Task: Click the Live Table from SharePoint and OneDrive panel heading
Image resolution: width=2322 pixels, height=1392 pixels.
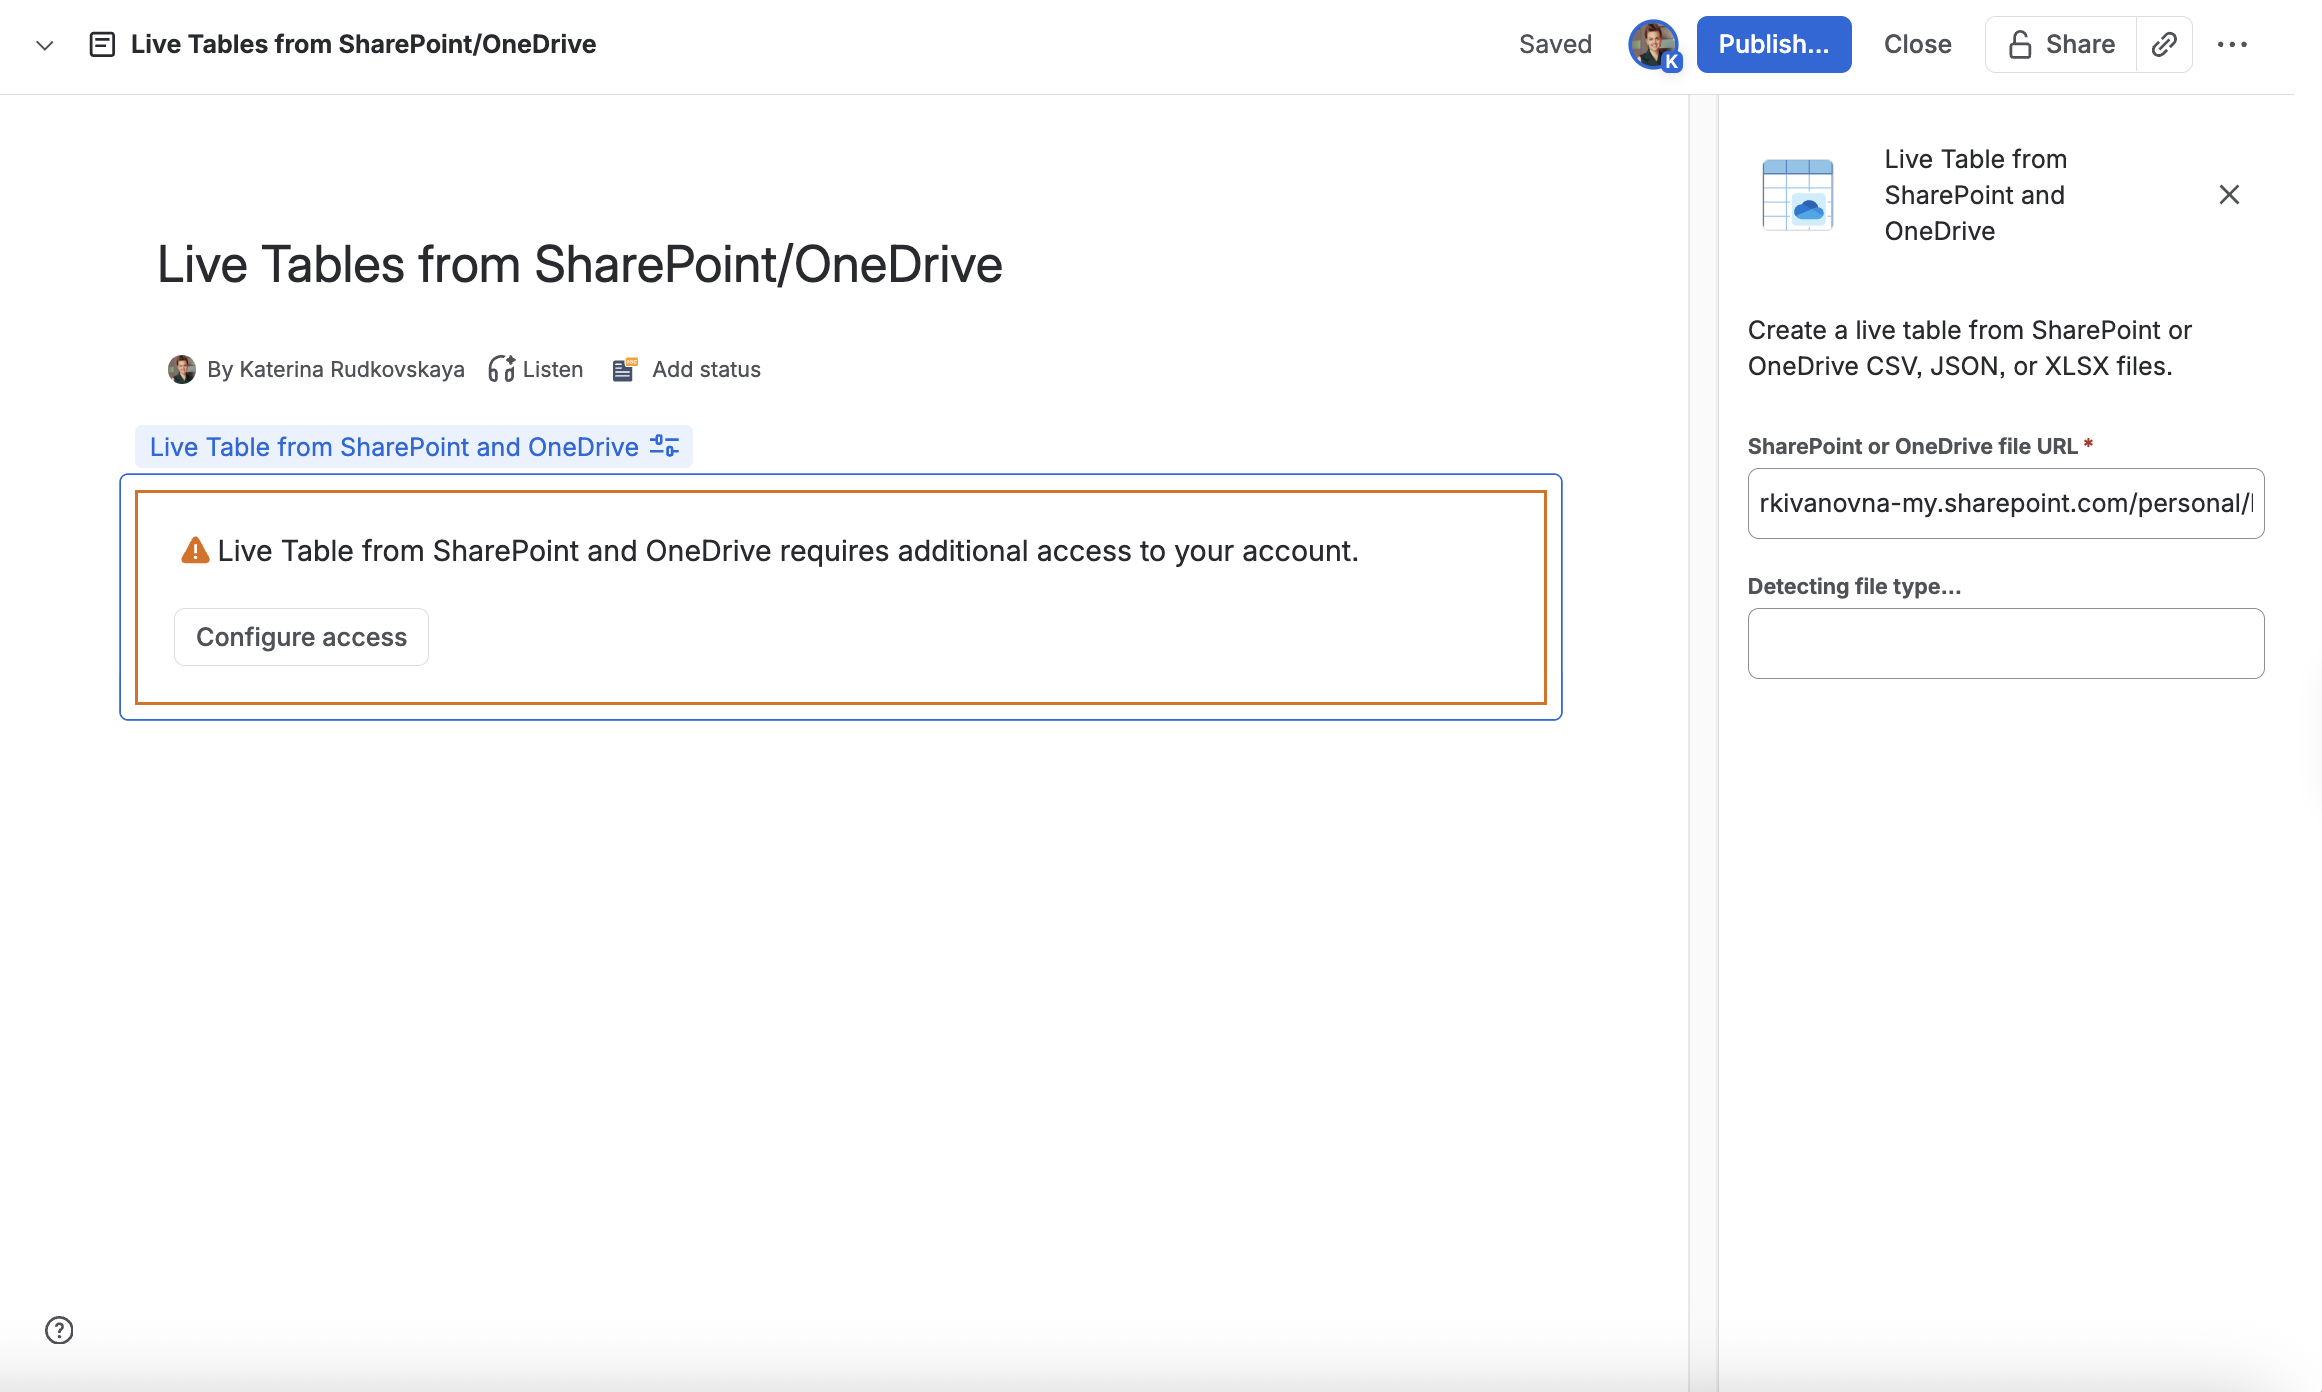Action: tap(1975, 195)
